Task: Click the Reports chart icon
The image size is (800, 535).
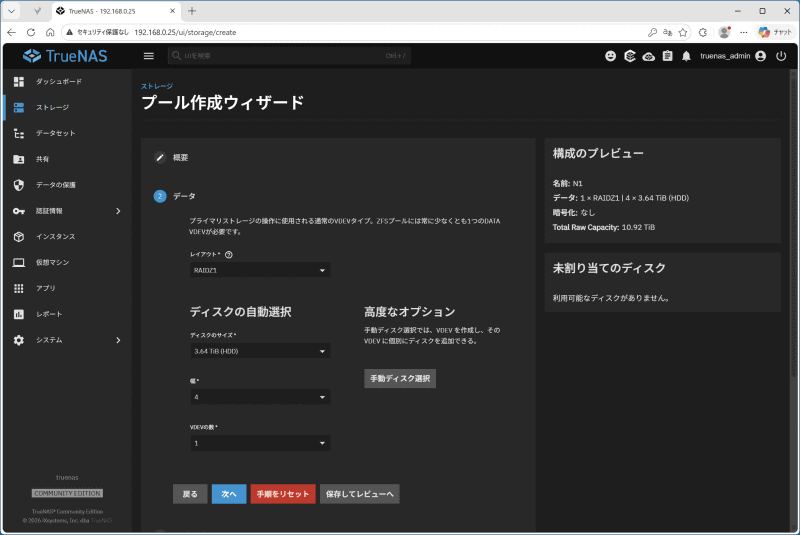Action: (x=19, y=314)
